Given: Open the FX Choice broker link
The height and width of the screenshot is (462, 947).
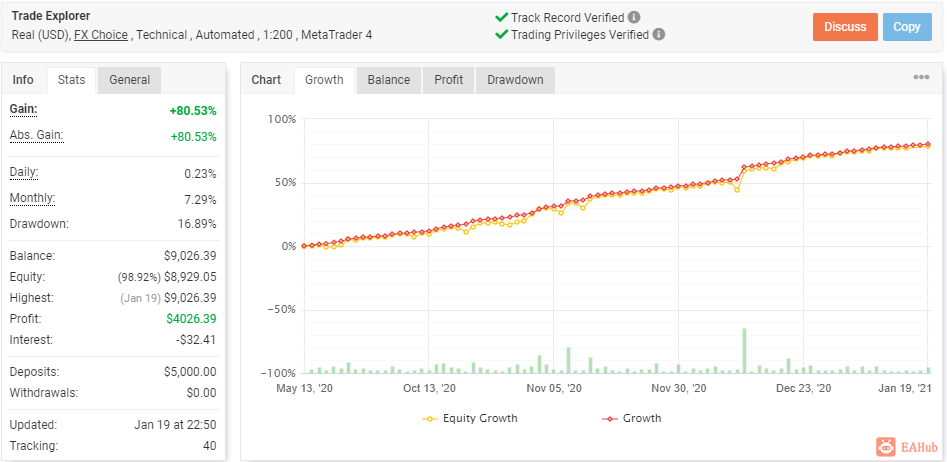Looking at the screenshot, I should pos(101,35).
